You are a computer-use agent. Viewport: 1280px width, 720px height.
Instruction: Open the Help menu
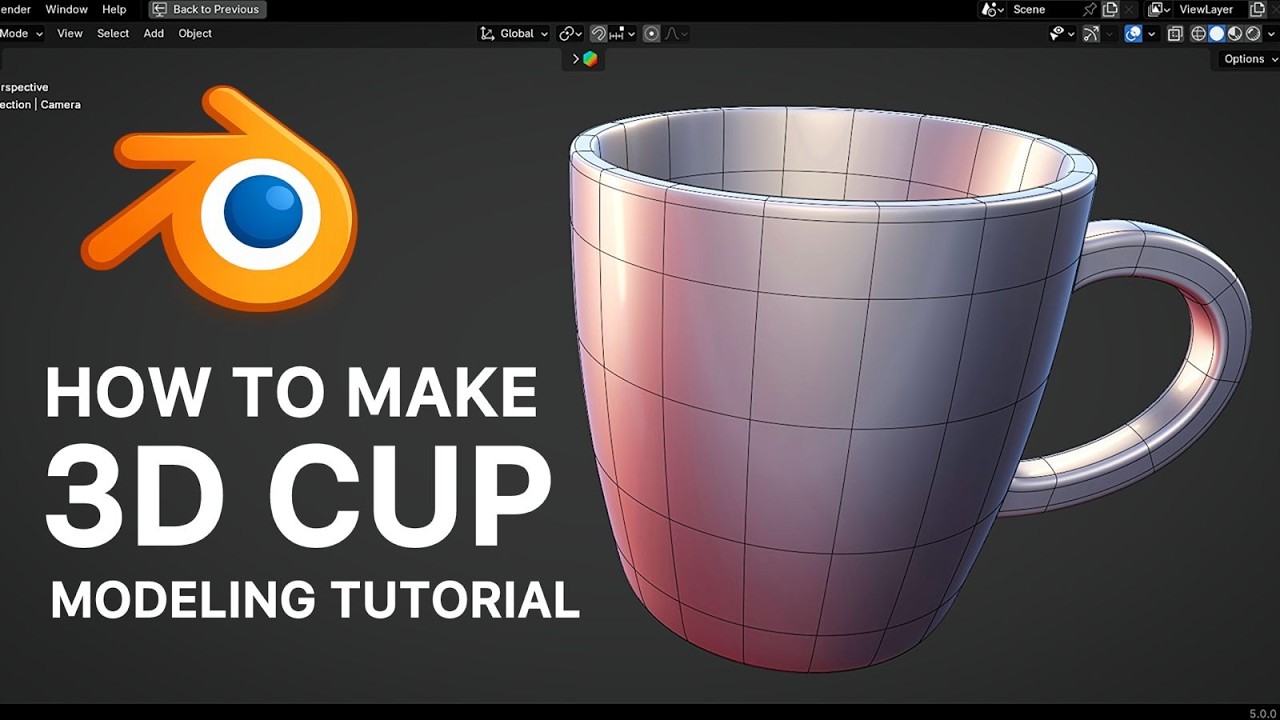(114, 9)
